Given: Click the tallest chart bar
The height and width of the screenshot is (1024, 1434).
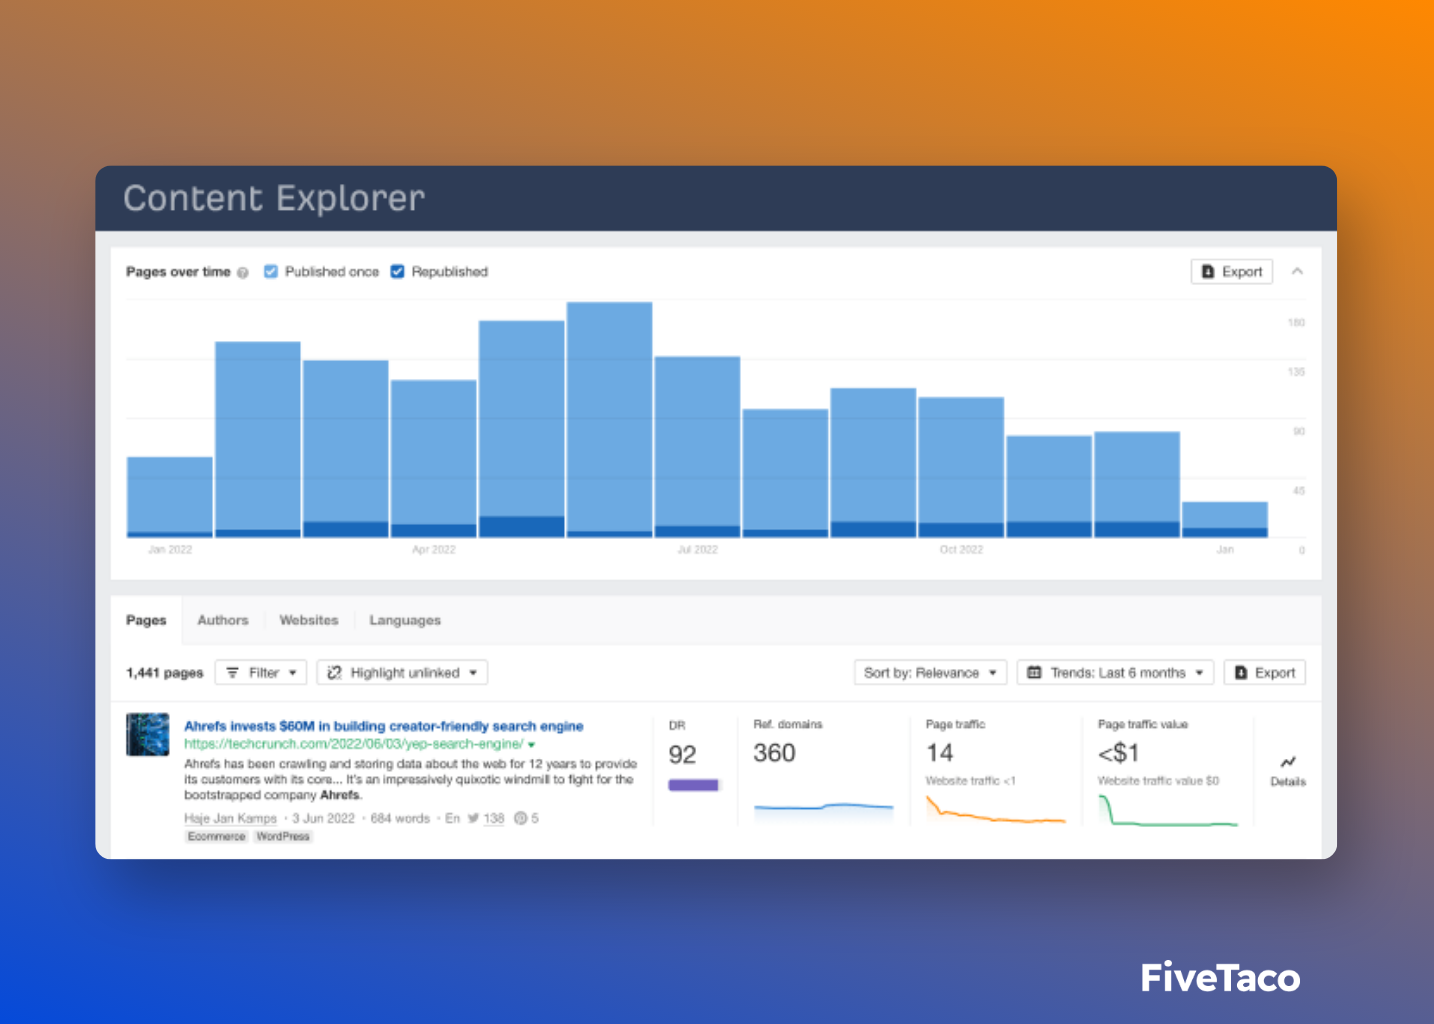Looking at the screenshot, I should [609, 419].
